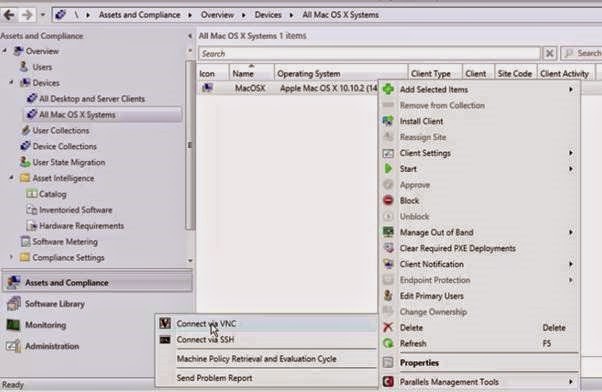This screenshot has height=392, width=602.
Task: Click the MacOSX device row icon
Action: click(208, 88)
